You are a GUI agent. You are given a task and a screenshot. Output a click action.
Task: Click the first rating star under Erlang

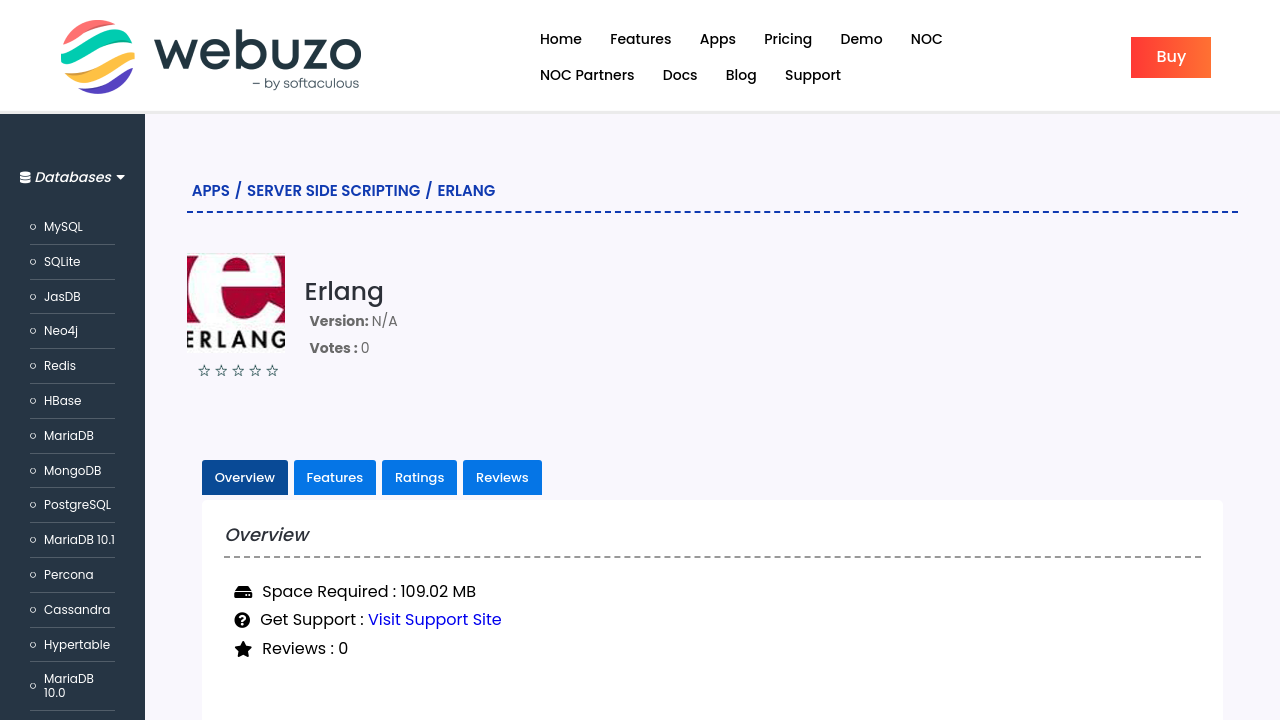tap(204, 371)
